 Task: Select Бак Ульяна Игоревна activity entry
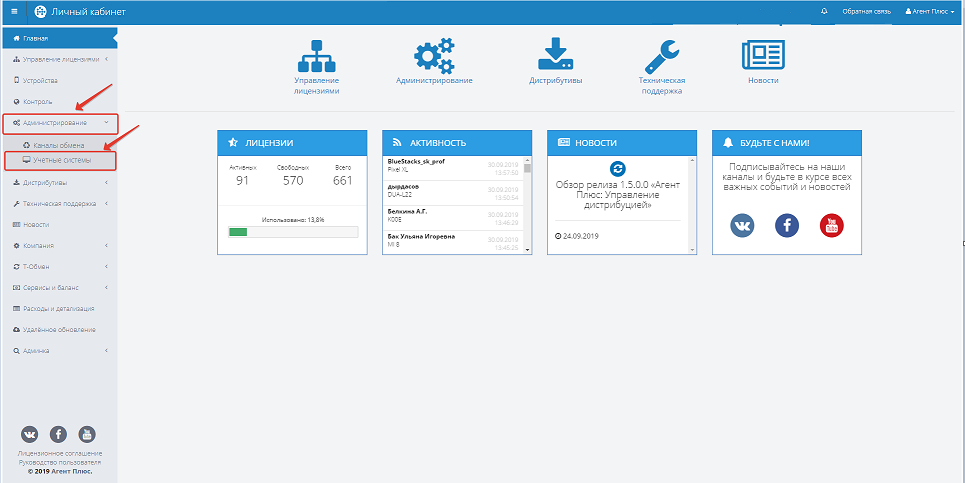(452, 242)
